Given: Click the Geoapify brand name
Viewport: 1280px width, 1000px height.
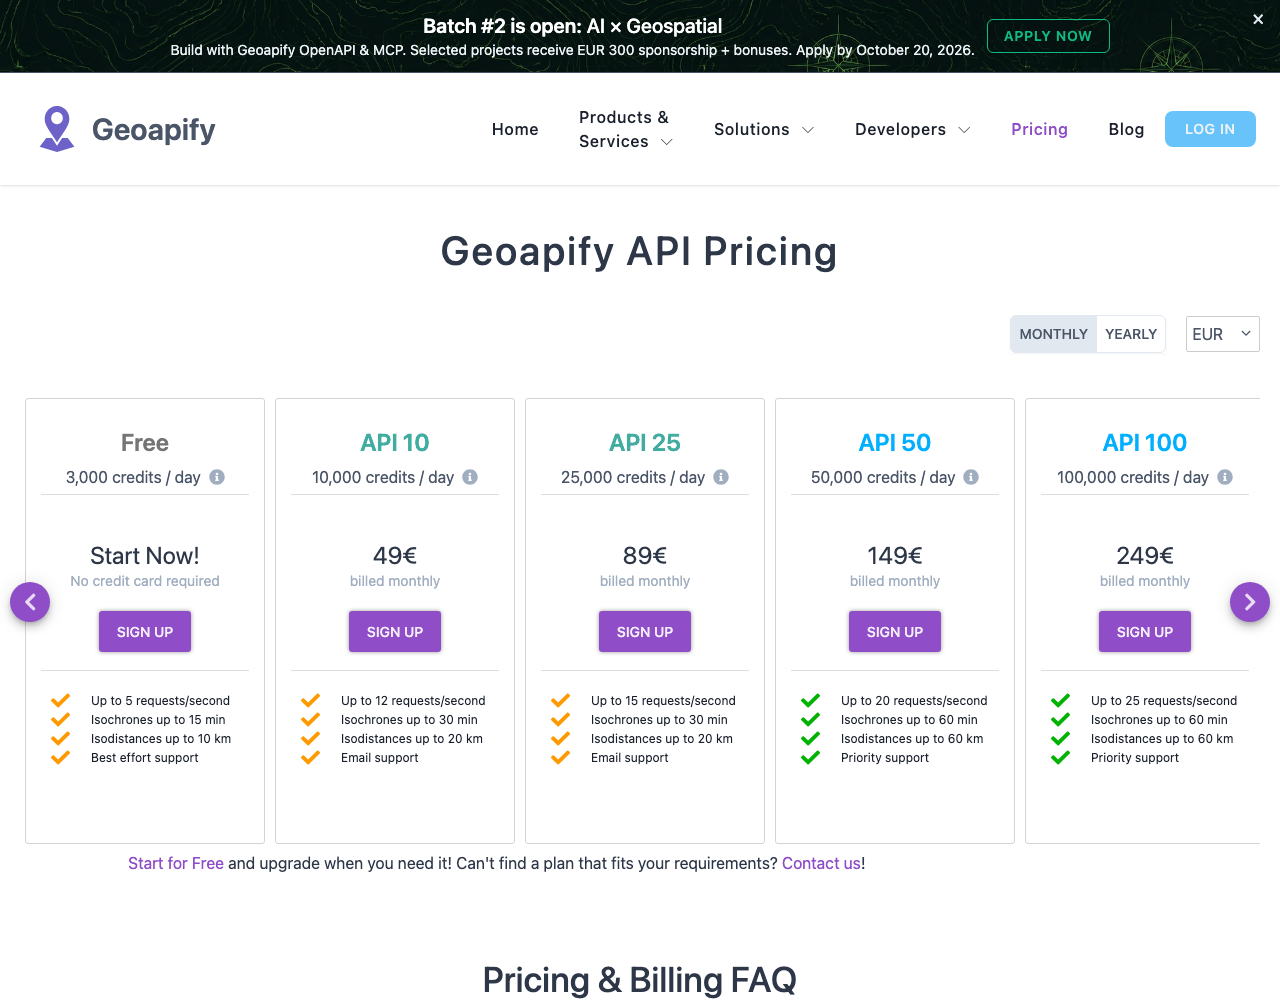Looking at the screenshot, I should 154,129.
